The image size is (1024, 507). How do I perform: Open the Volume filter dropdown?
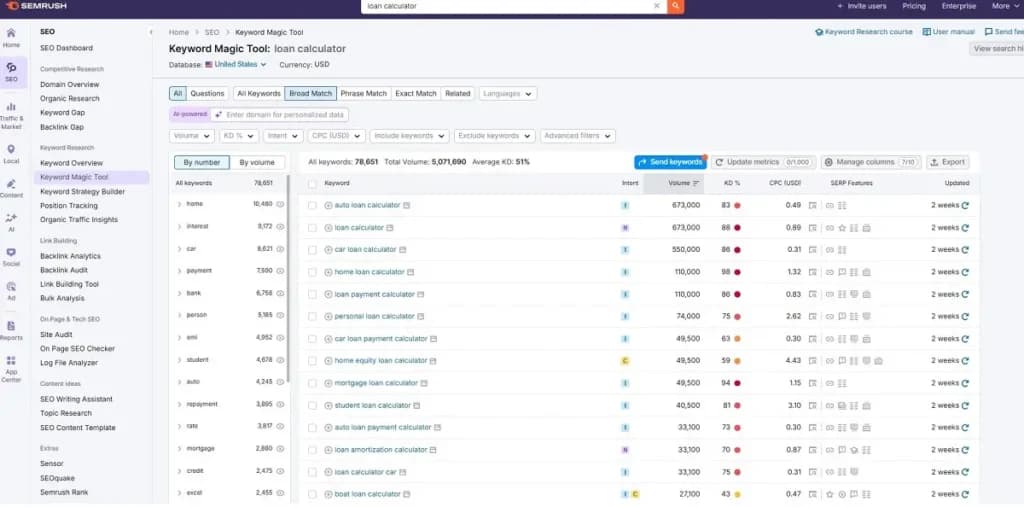[191, 136]
